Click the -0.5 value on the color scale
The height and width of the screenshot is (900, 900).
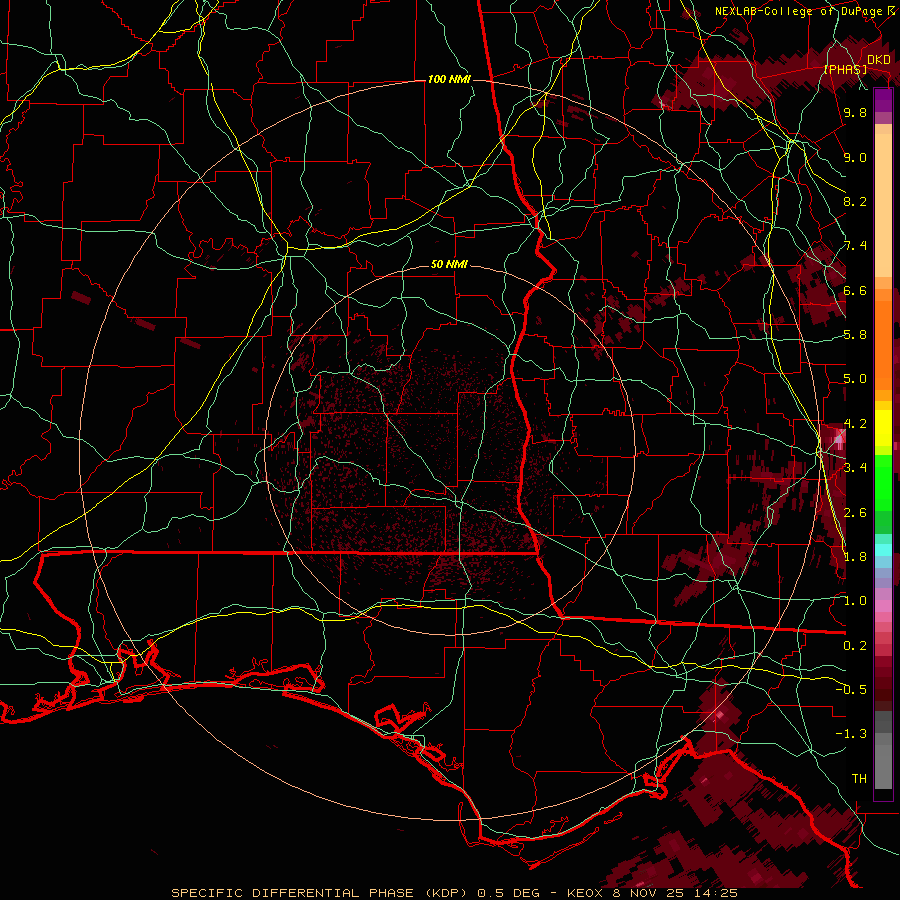click(851, 689)
